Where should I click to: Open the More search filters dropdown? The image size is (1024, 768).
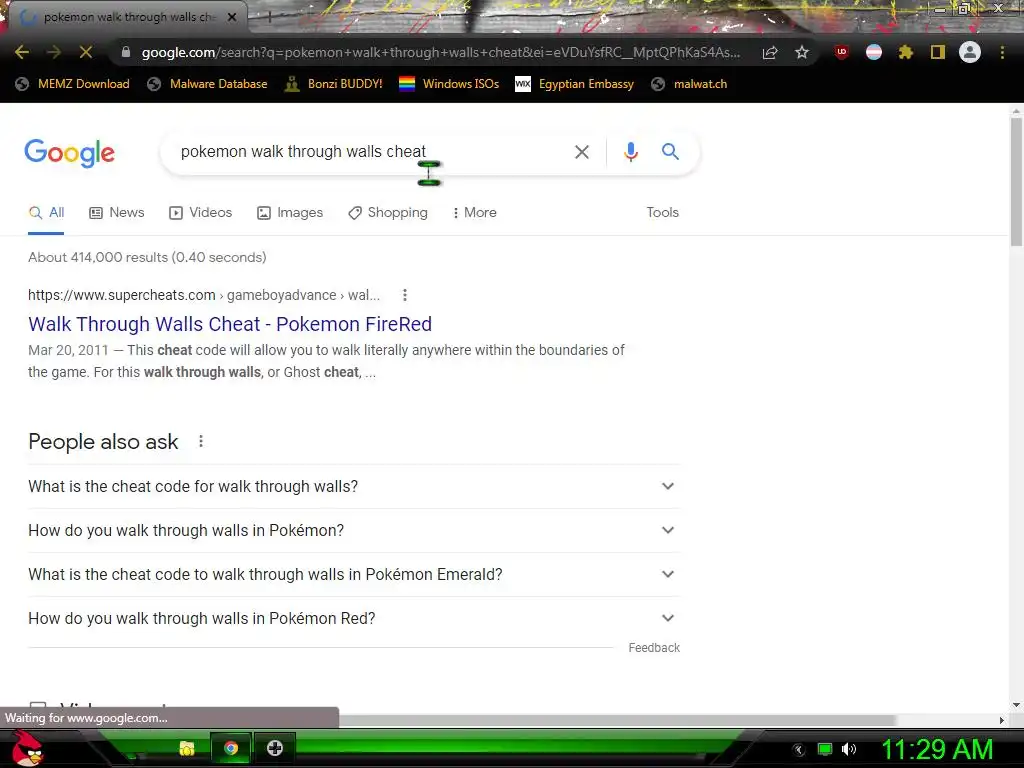[475, 213]
